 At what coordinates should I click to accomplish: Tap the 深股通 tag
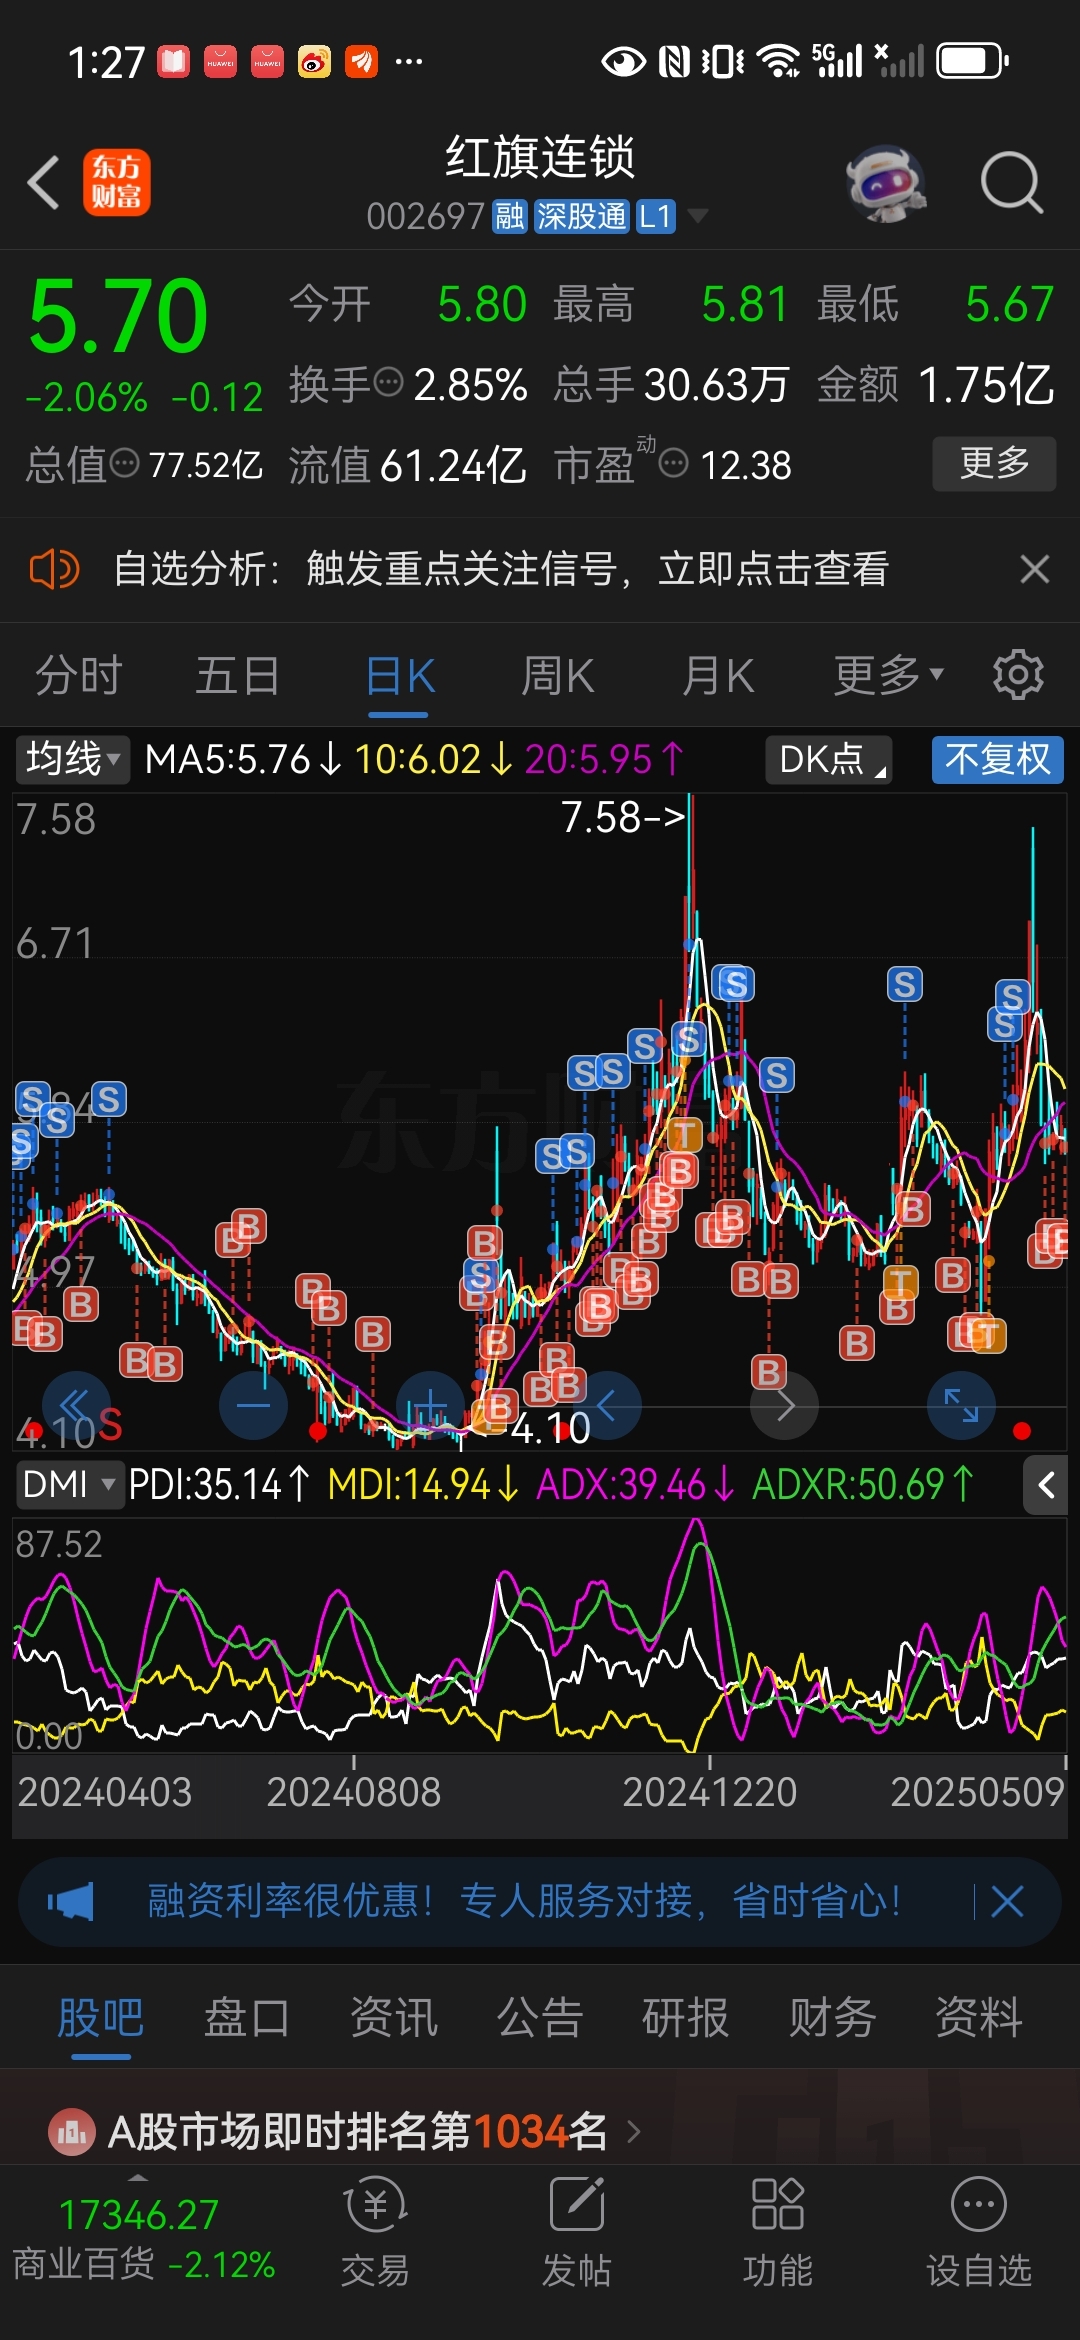point(581,216)
